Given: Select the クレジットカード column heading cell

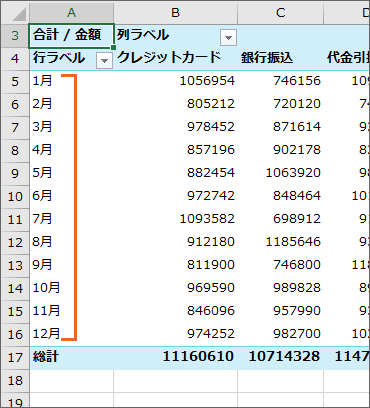Looking at the screenshot, I should pos(175,59).
